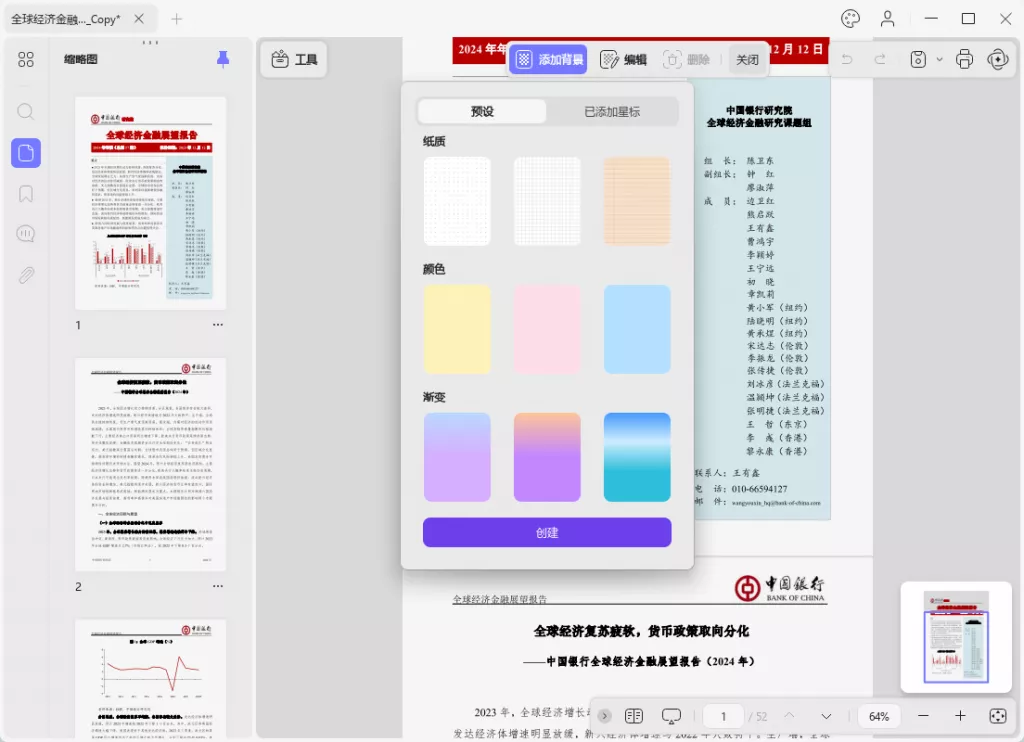Switch to the 已添加星标 tab
Screen dimensions: 1024x742
(x=612, y=111)
